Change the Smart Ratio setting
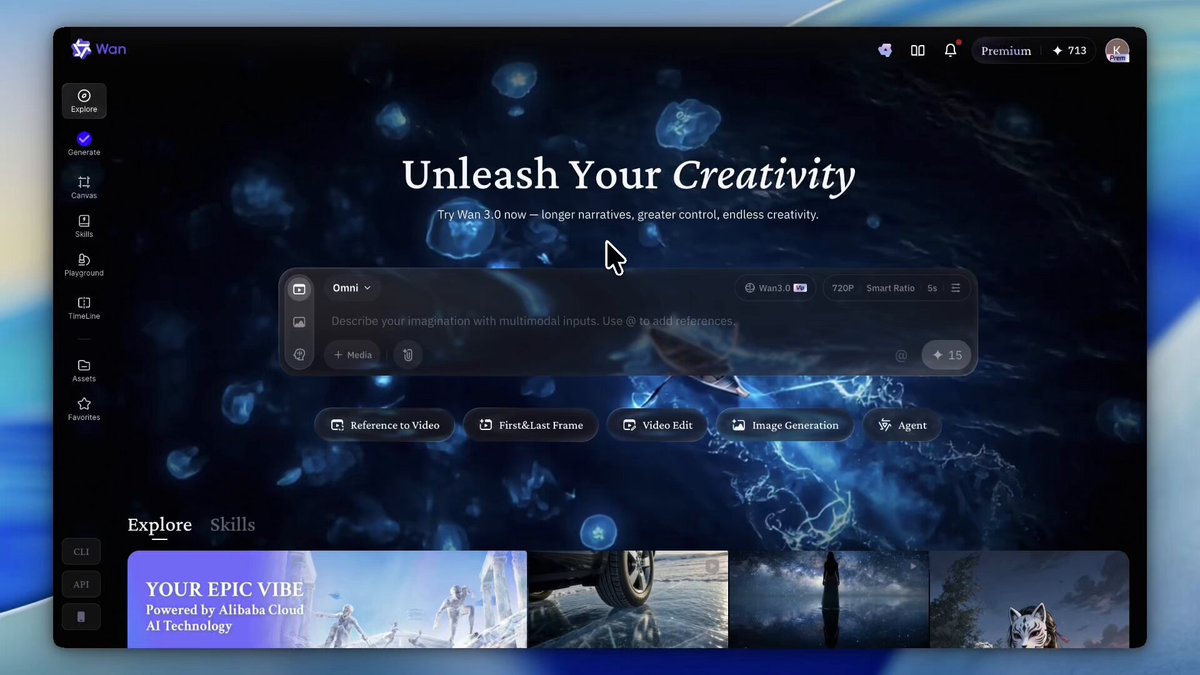 [890, 288]
